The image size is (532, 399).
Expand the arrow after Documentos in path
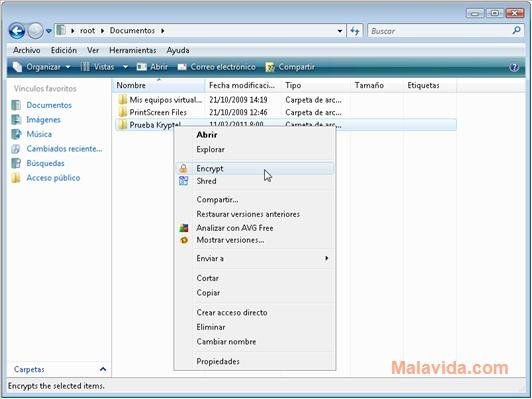163,31
